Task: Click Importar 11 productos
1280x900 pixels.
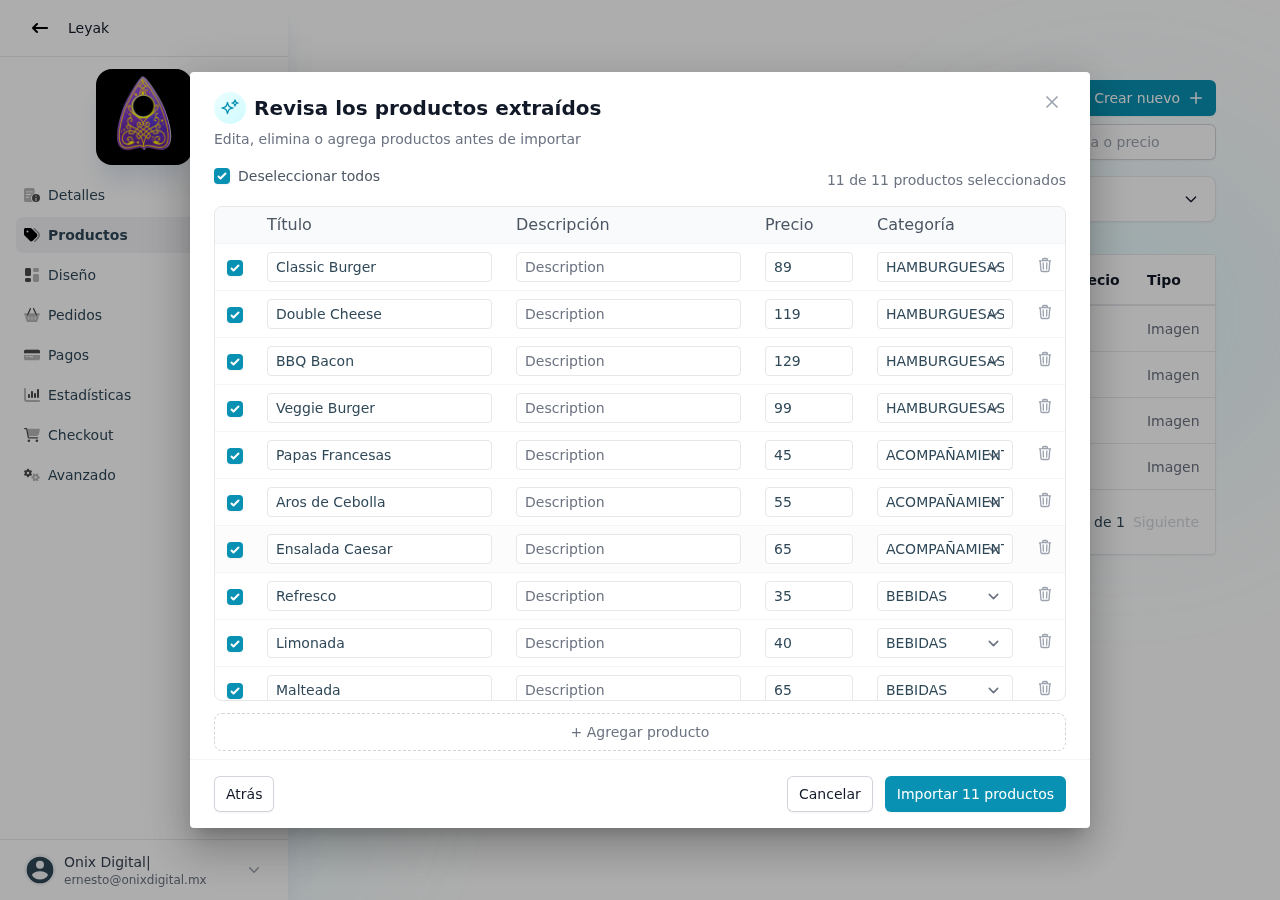Action: coord(975,793)
